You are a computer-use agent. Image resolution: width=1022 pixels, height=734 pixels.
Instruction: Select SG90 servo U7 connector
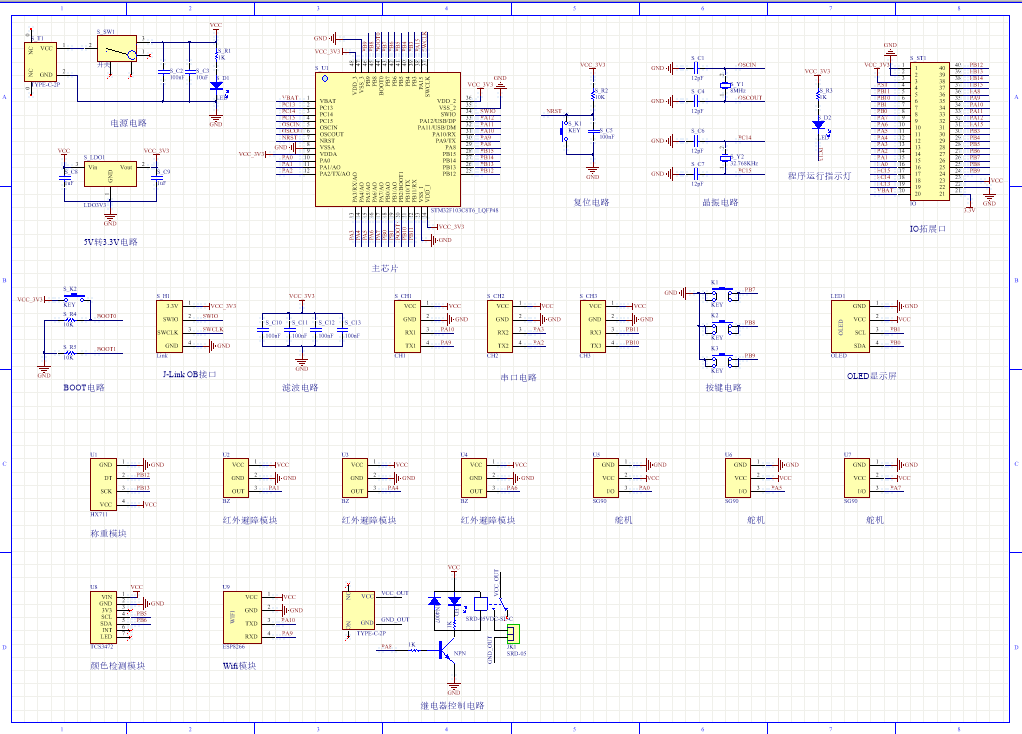click(x=857, y=478)
